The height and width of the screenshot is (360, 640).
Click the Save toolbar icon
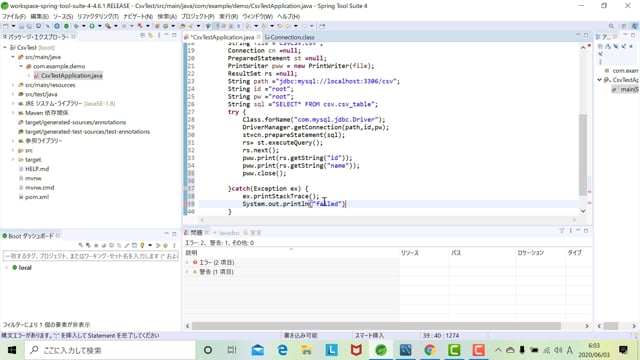[21, 26]
